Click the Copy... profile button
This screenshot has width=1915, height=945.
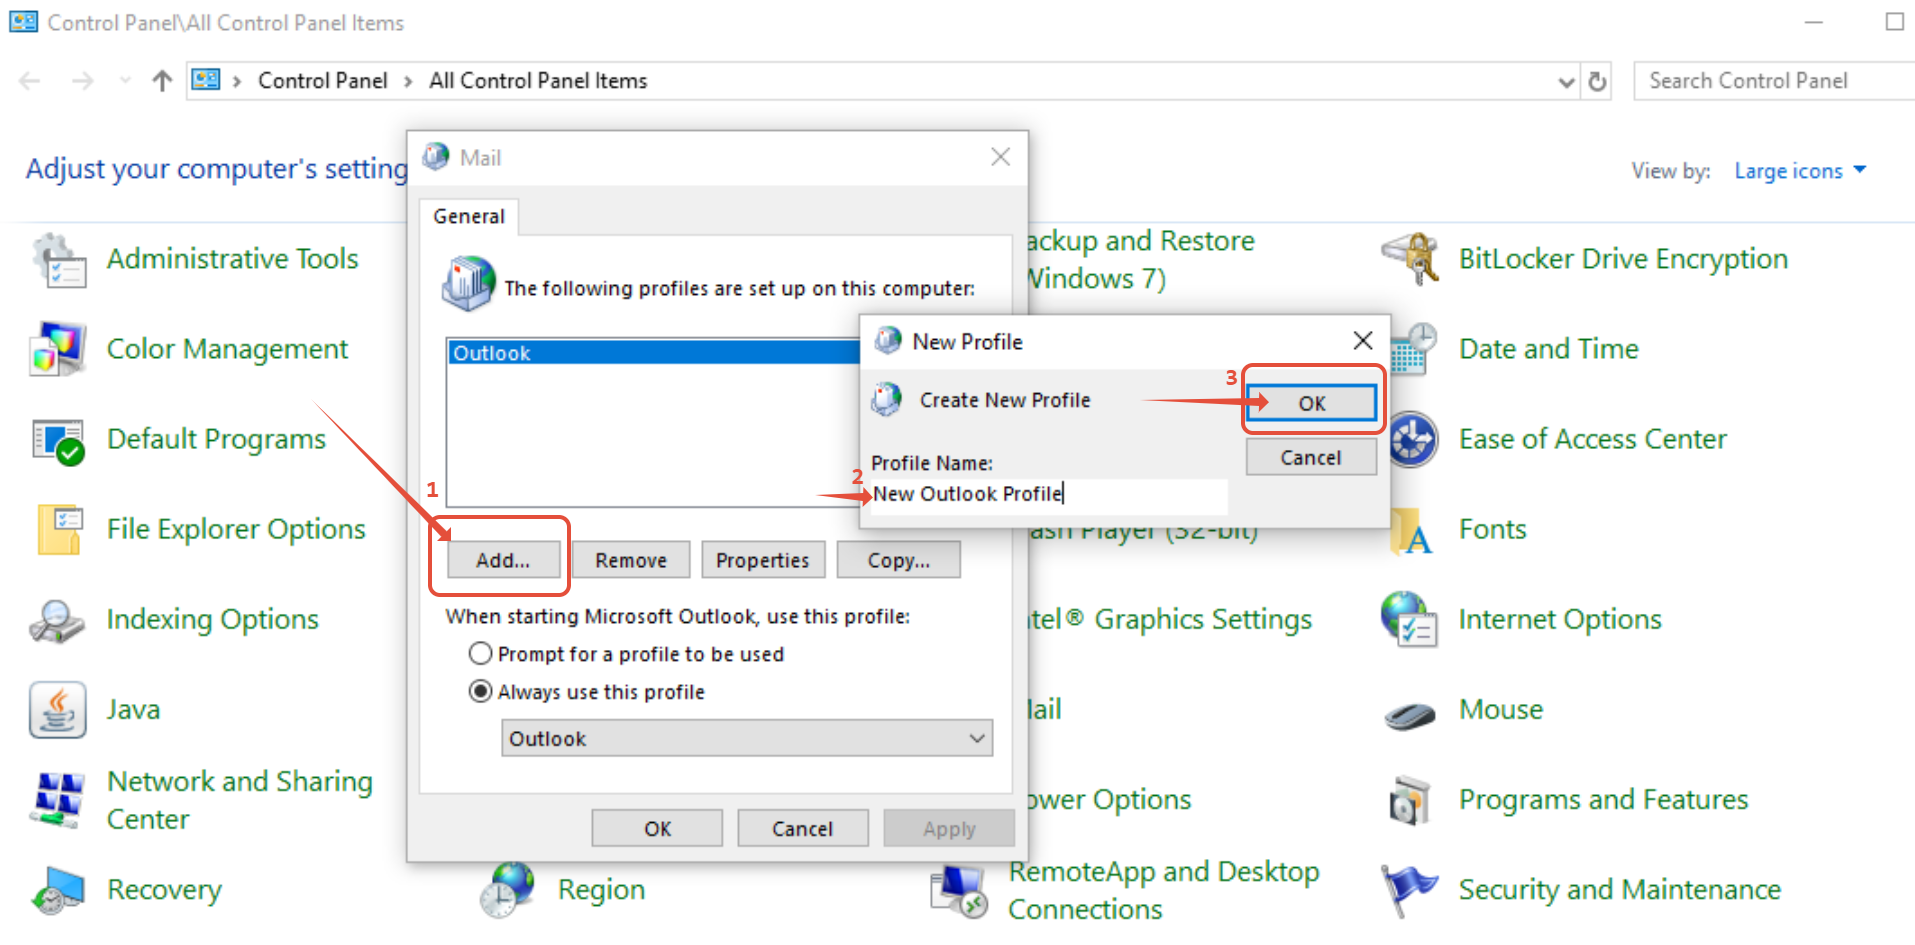click(x=899, y=561)
